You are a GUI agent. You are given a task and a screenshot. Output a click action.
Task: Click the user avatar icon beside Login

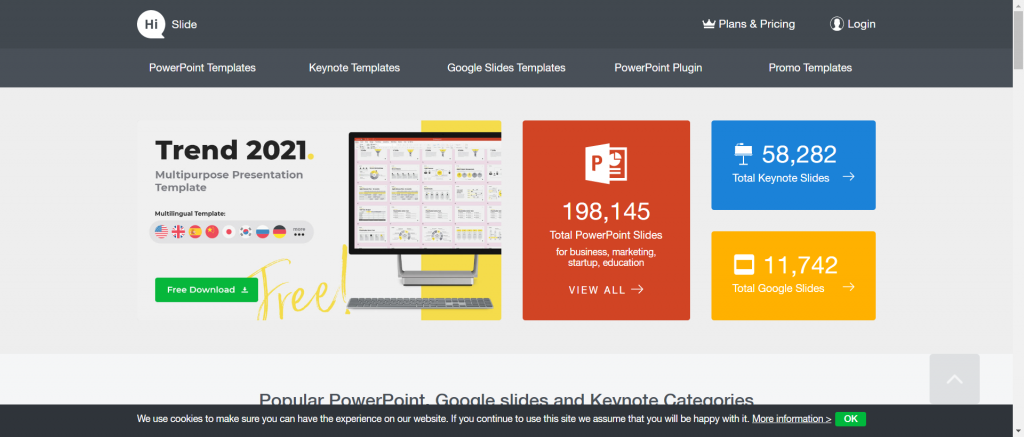[x=837, y=24]
